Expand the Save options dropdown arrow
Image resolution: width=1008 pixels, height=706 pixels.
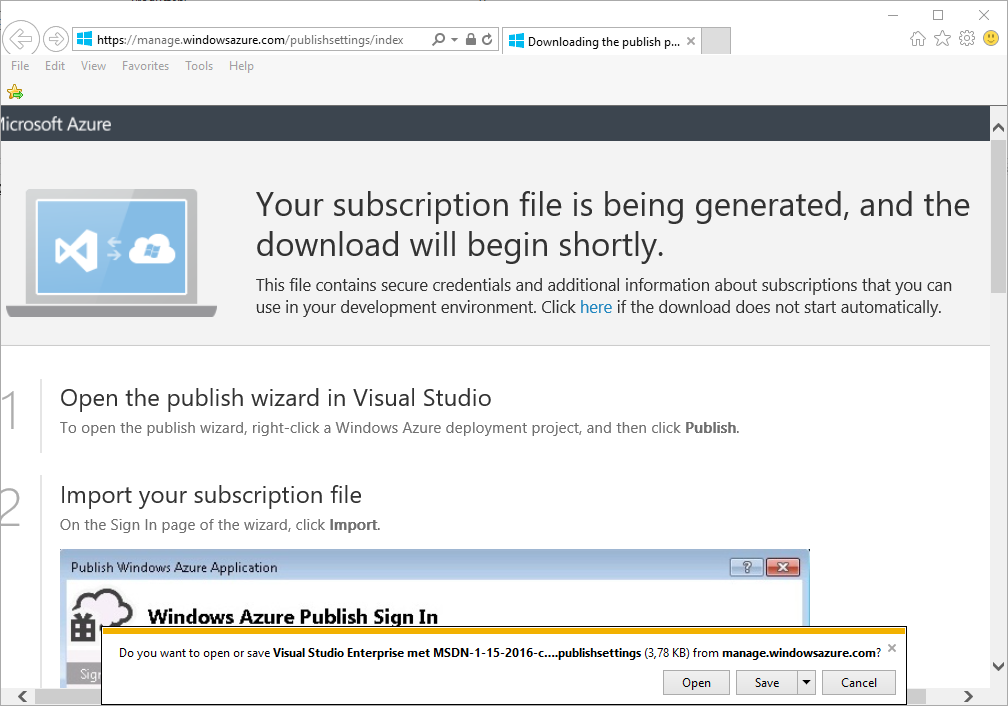pos(806,683)
